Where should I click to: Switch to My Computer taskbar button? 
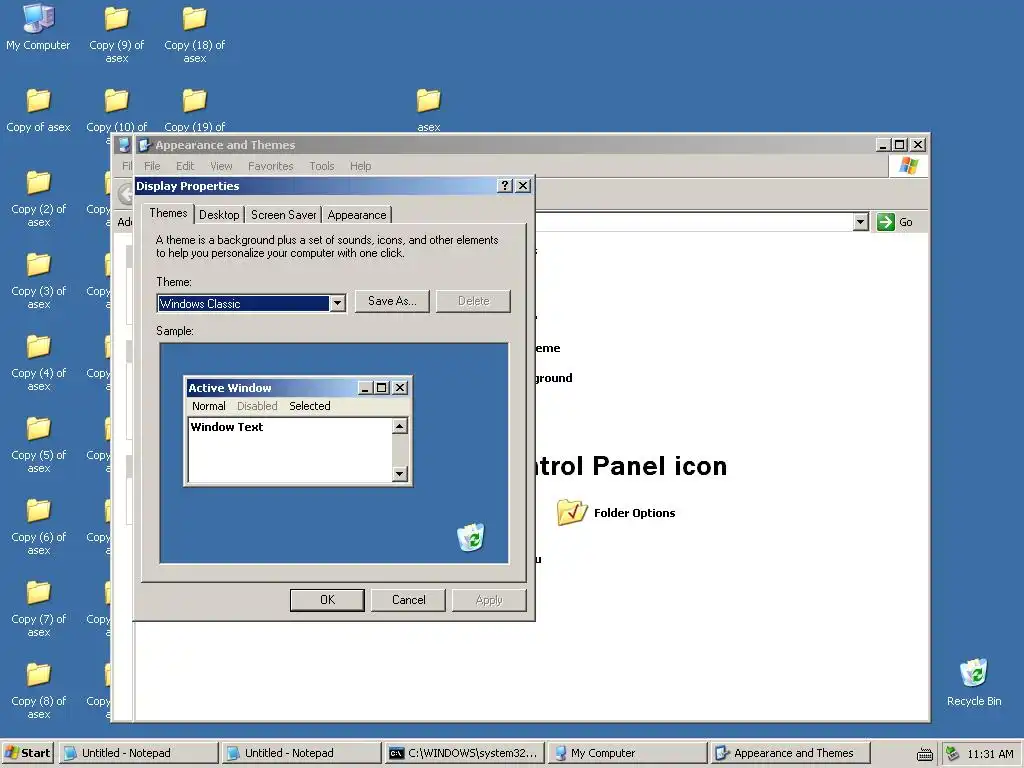click(x=627, y=753)
